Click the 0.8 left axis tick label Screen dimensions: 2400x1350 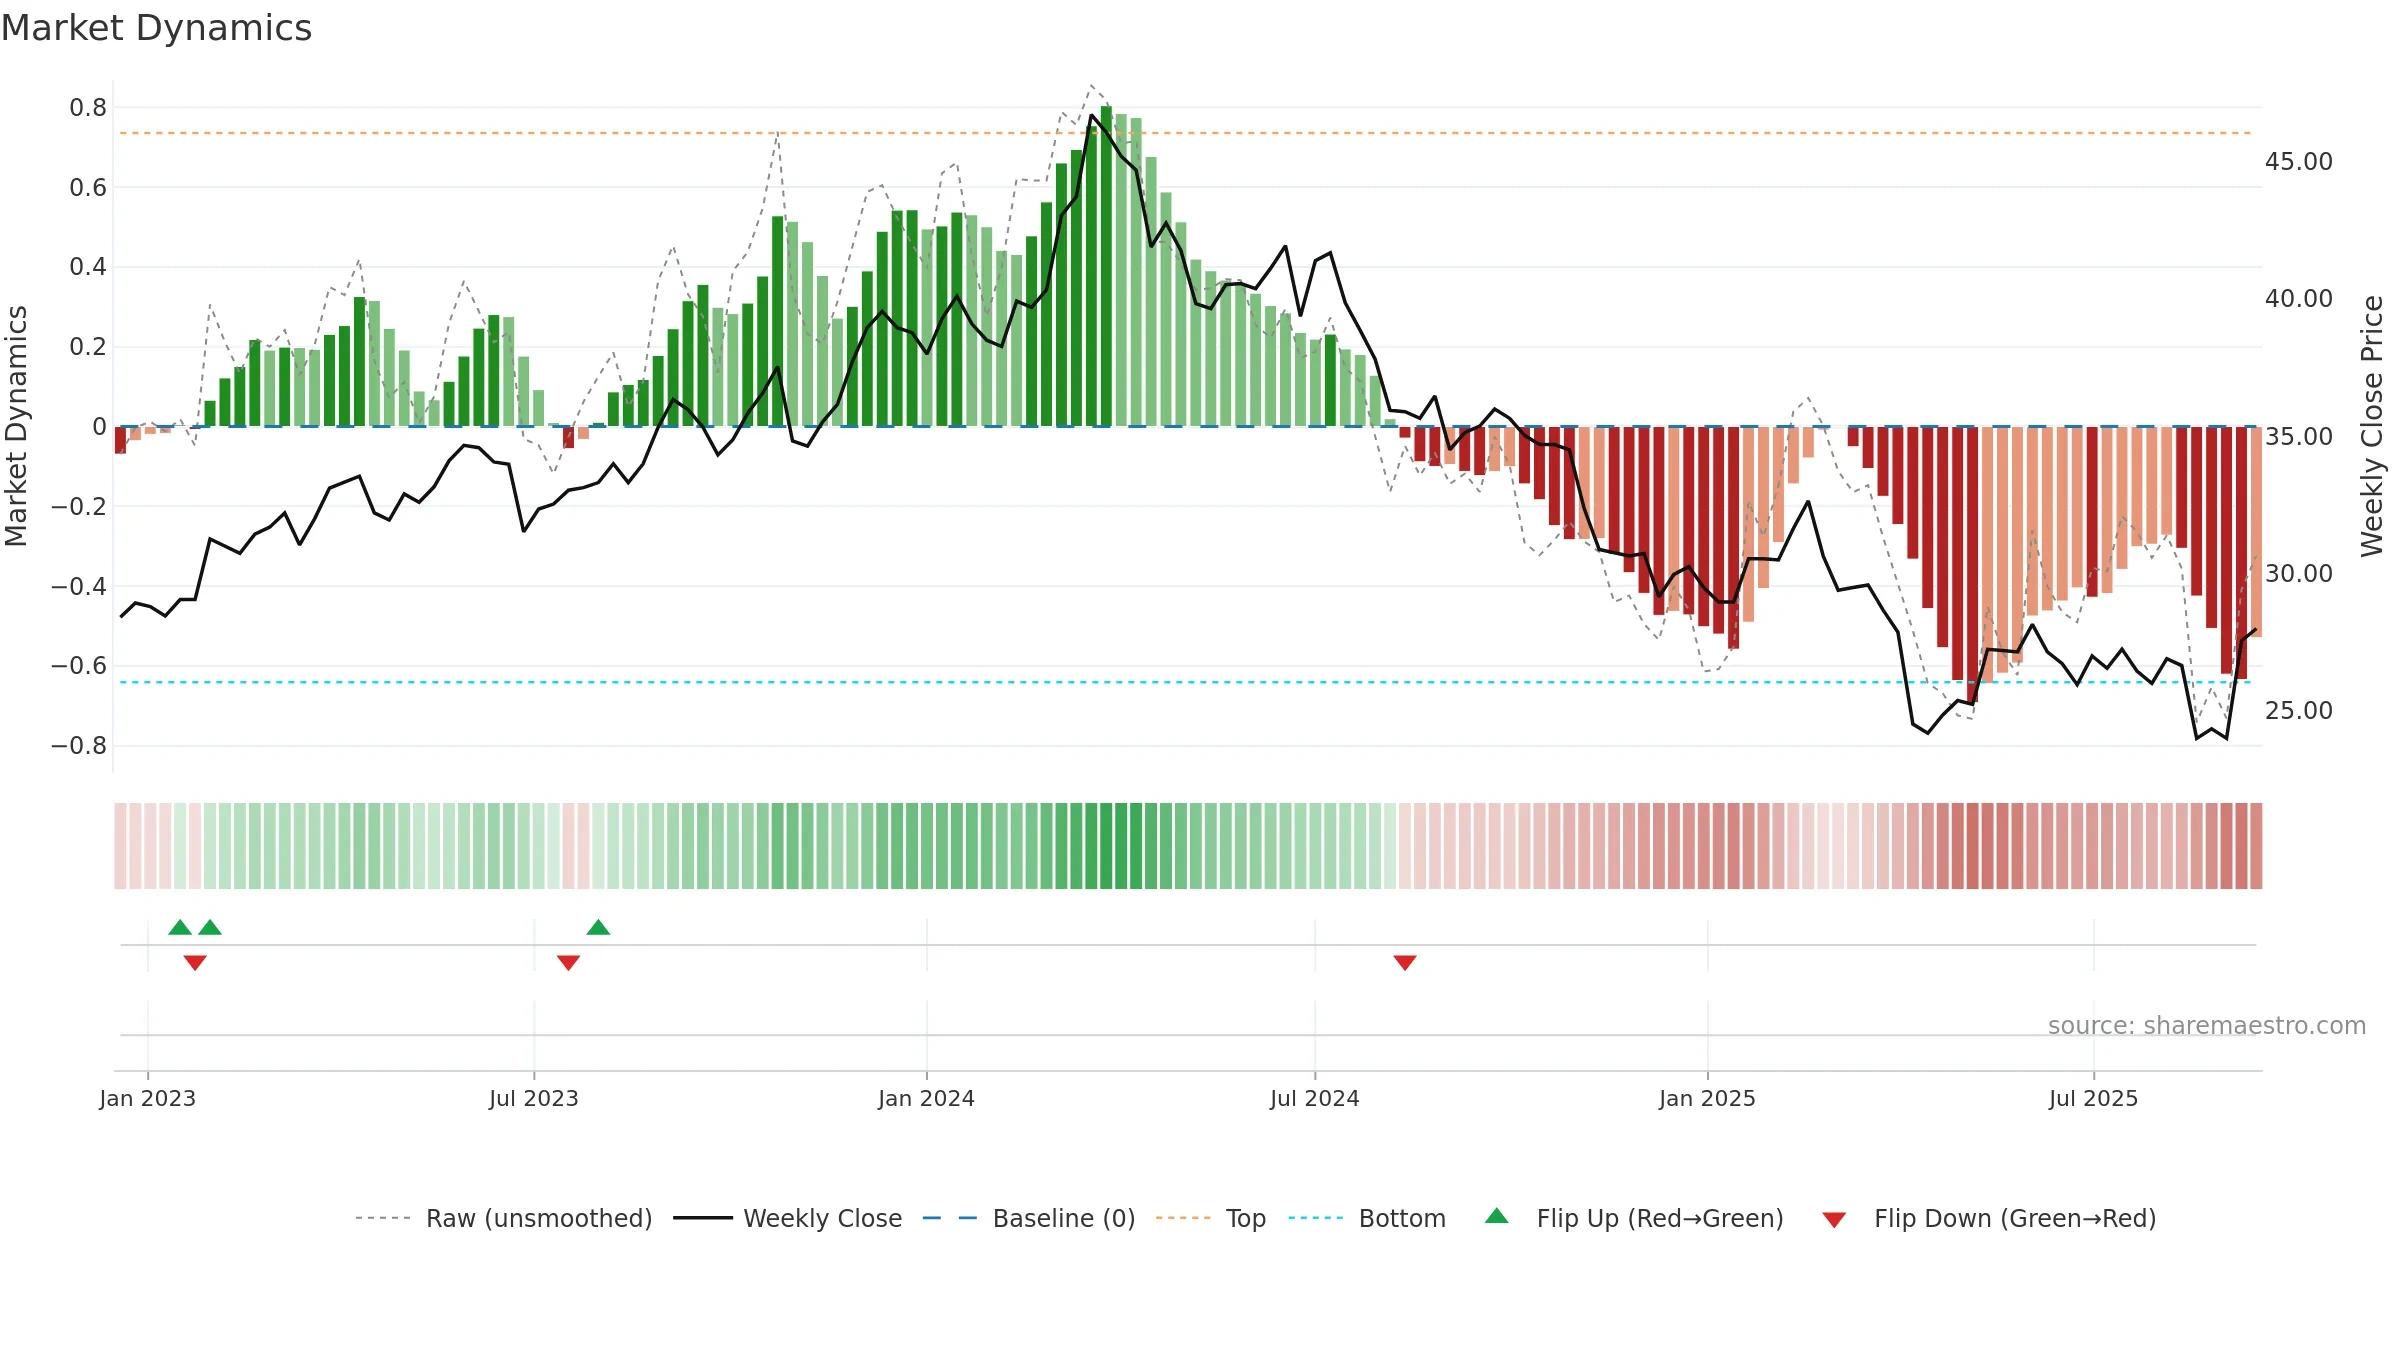(x=88, y=108)
